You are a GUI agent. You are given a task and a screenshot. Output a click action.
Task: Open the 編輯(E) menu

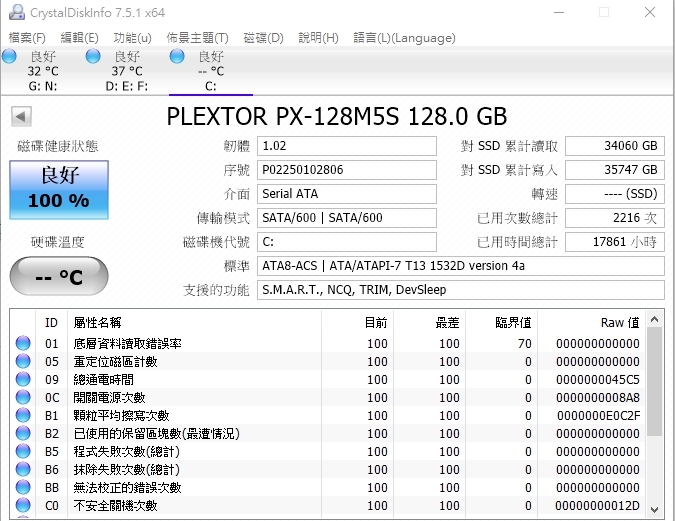point(79,38)
